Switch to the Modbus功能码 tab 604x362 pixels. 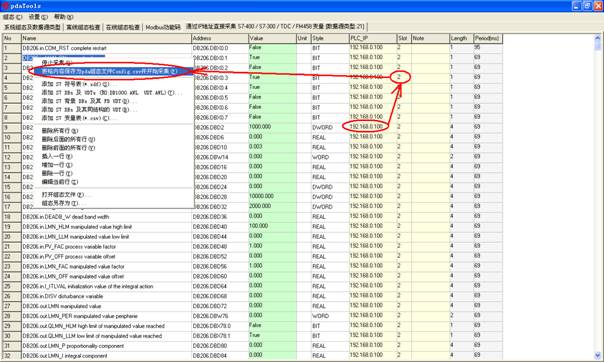tap(163, 27)
